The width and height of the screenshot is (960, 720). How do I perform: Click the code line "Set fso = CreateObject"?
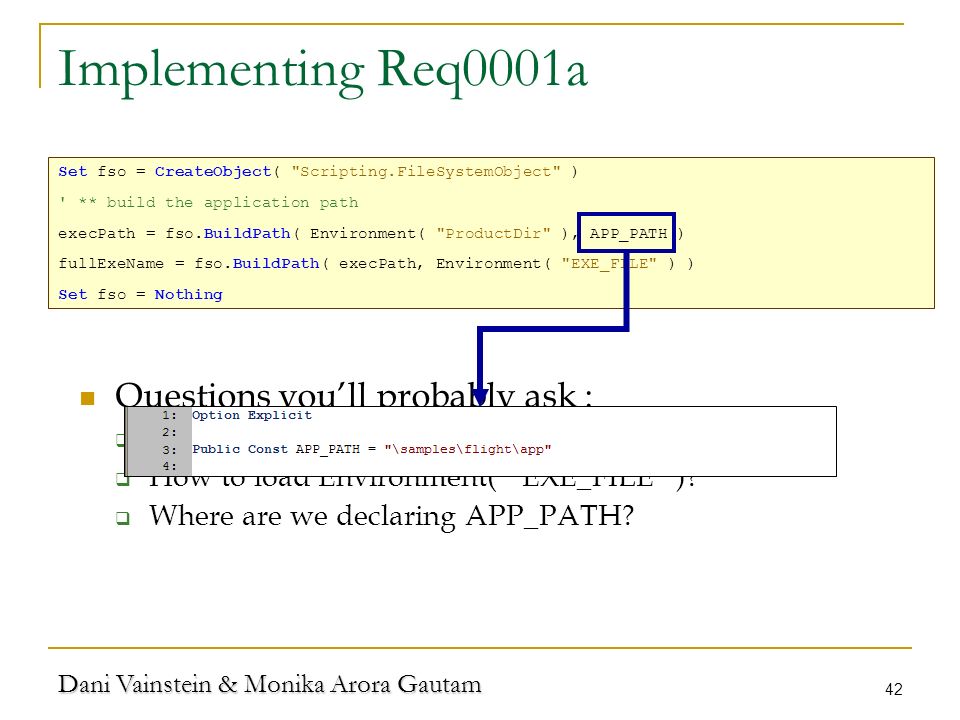pos(318,172)
